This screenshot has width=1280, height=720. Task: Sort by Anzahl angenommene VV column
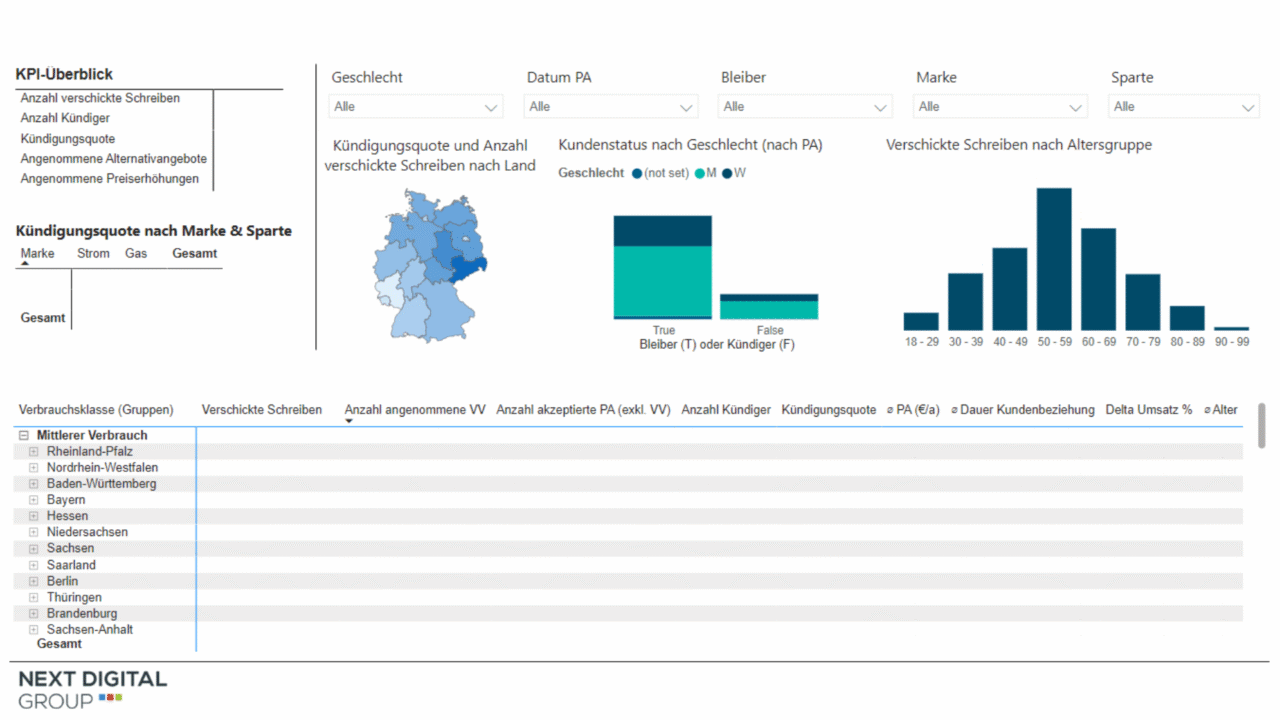pyautogui.click(x=414, y=410)
